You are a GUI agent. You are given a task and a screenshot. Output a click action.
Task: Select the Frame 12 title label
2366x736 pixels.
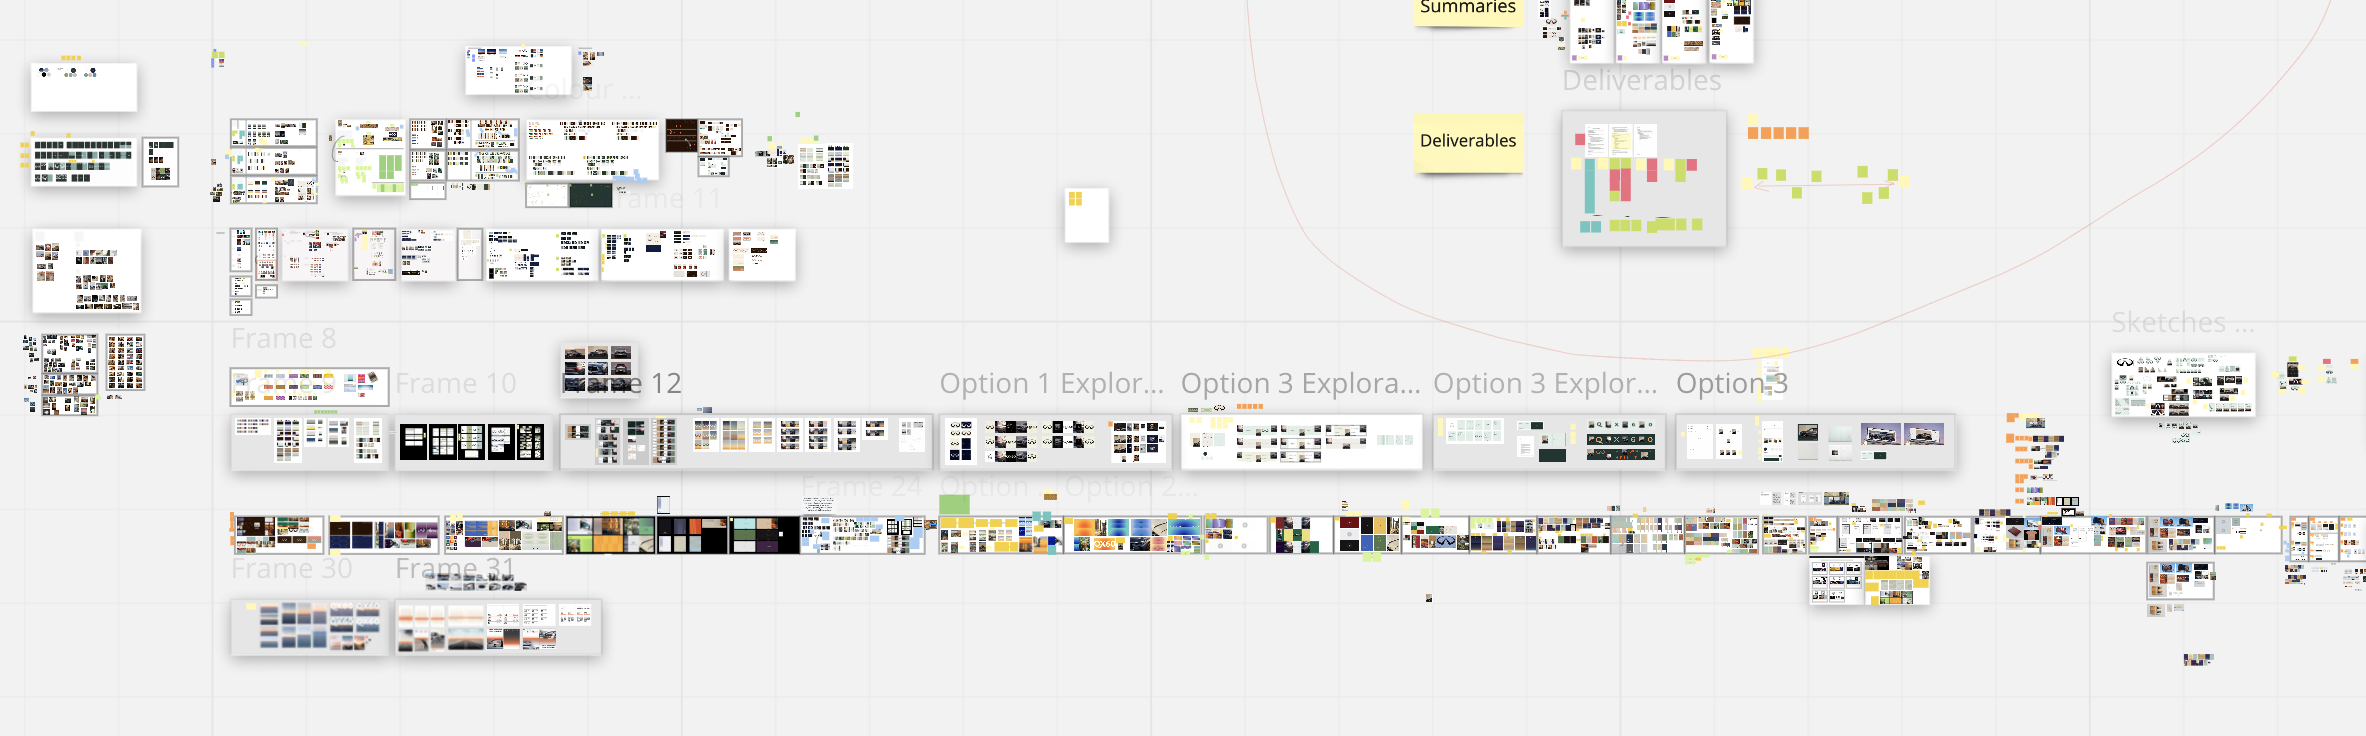(x=622, y=384)
